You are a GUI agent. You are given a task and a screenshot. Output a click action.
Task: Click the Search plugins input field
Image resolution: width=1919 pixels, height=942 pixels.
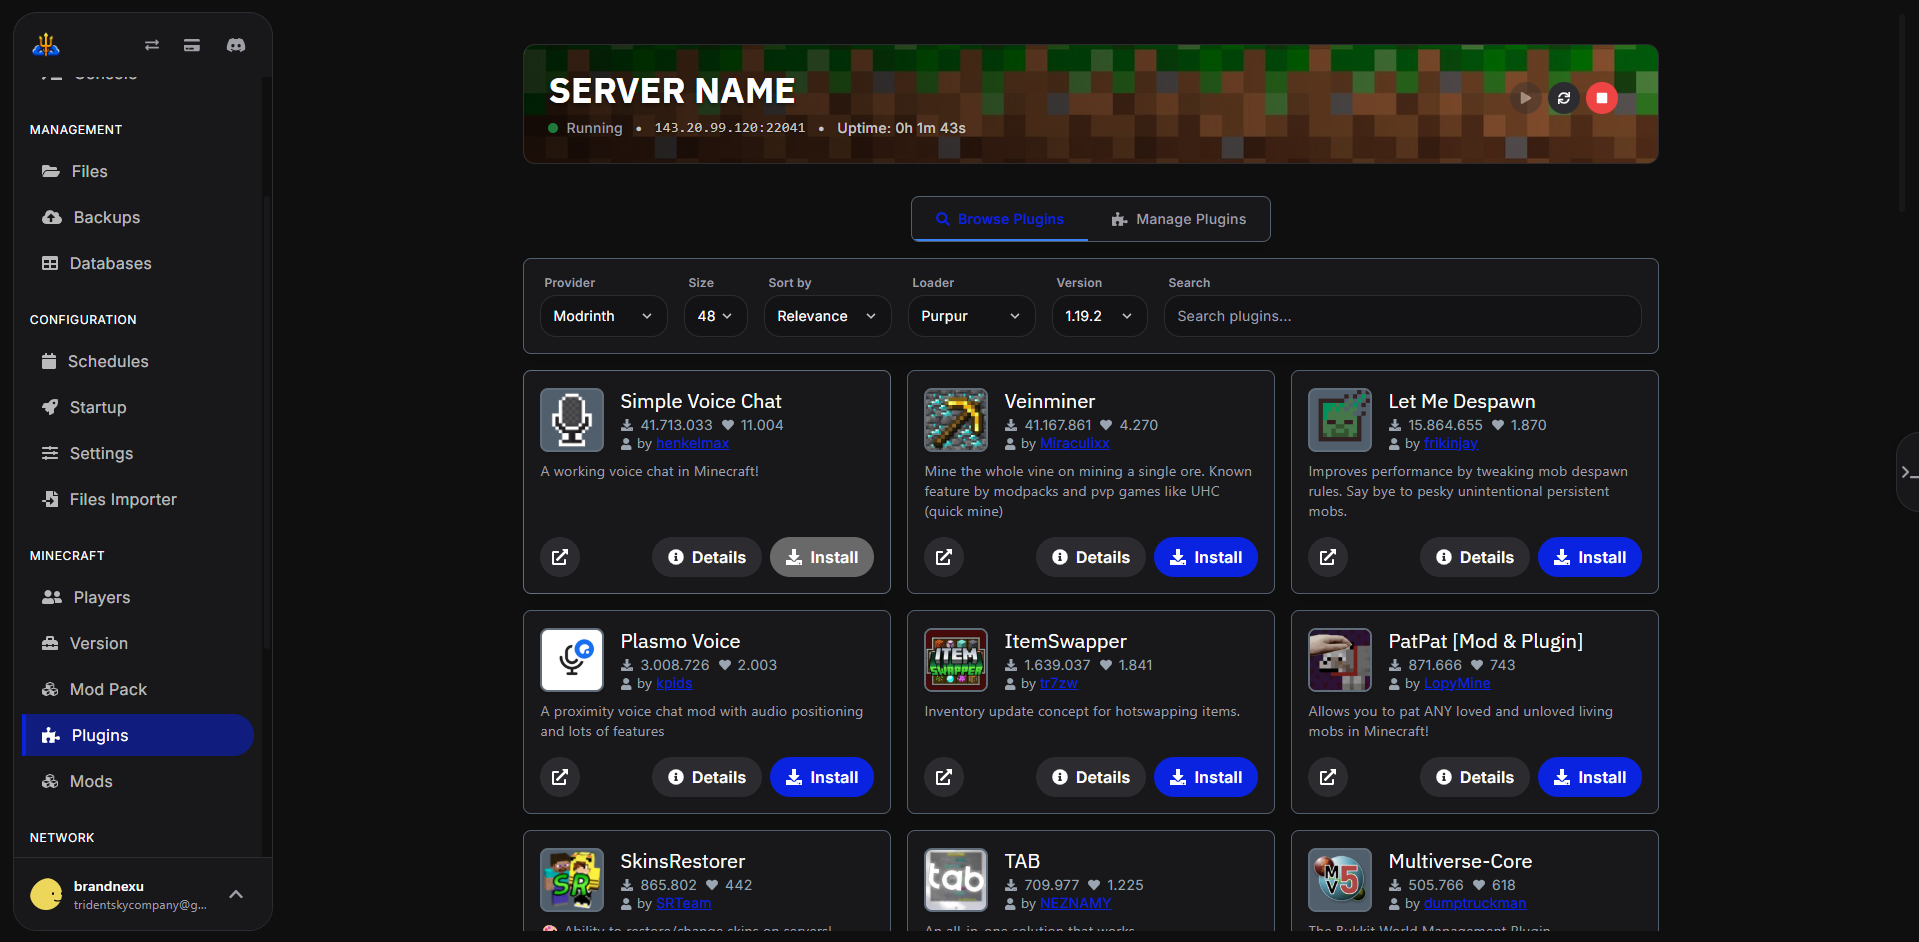coord(1401,316)
